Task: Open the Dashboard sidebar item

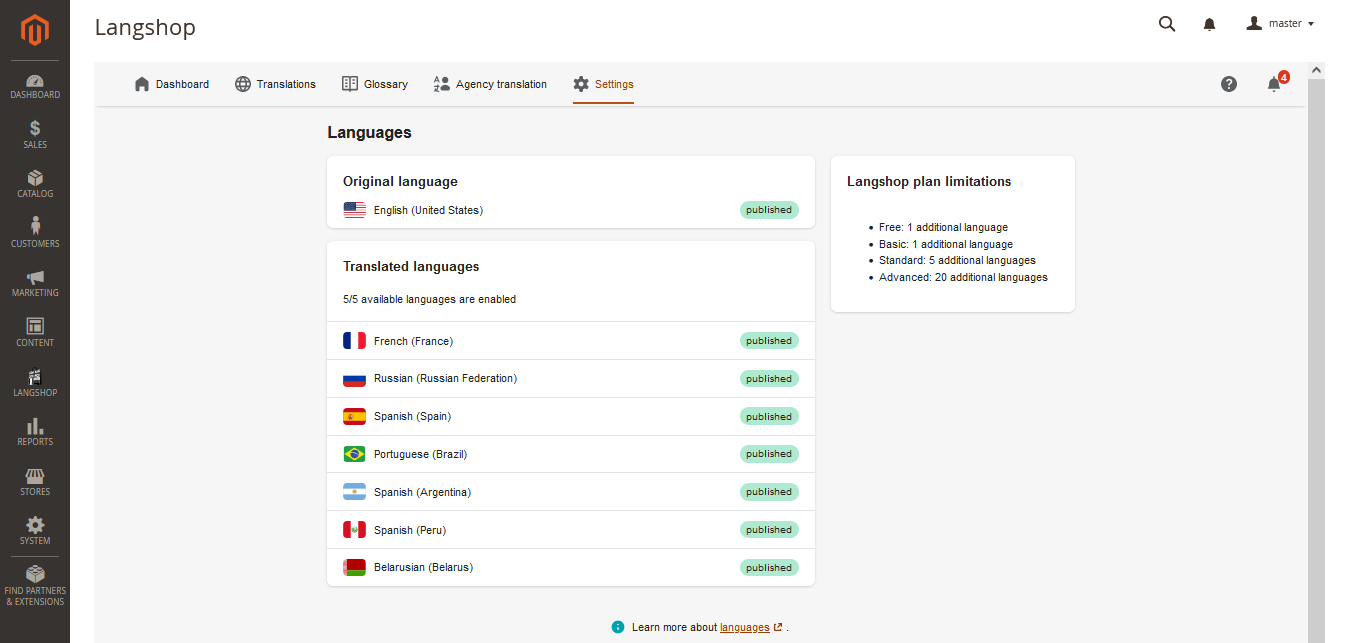Action: tap(35, 86)
